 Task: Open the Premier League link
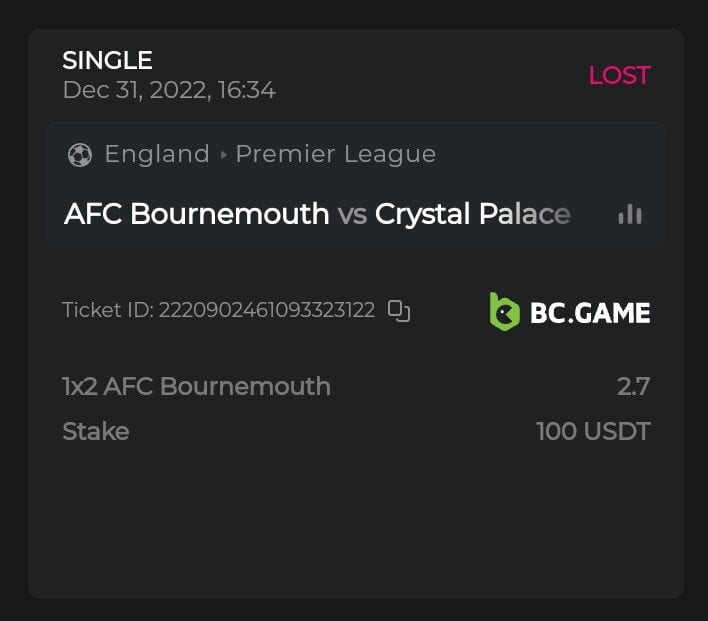click(x=335, y=154)
